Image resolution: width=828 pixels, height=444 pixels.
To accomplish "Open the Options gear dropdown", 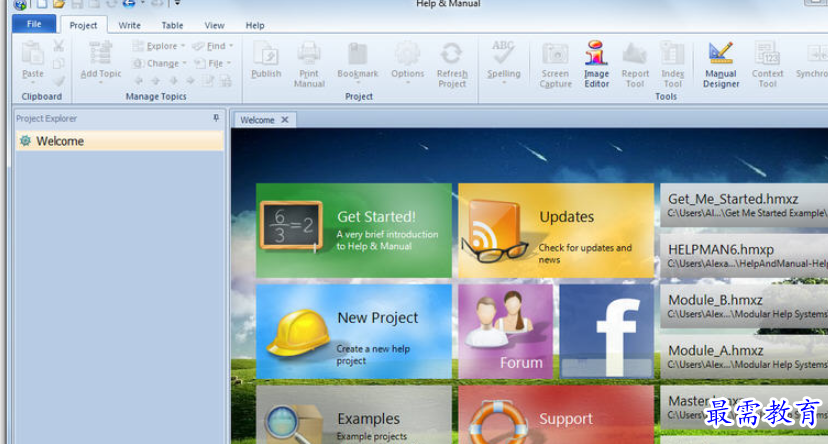I will [407, 62].
